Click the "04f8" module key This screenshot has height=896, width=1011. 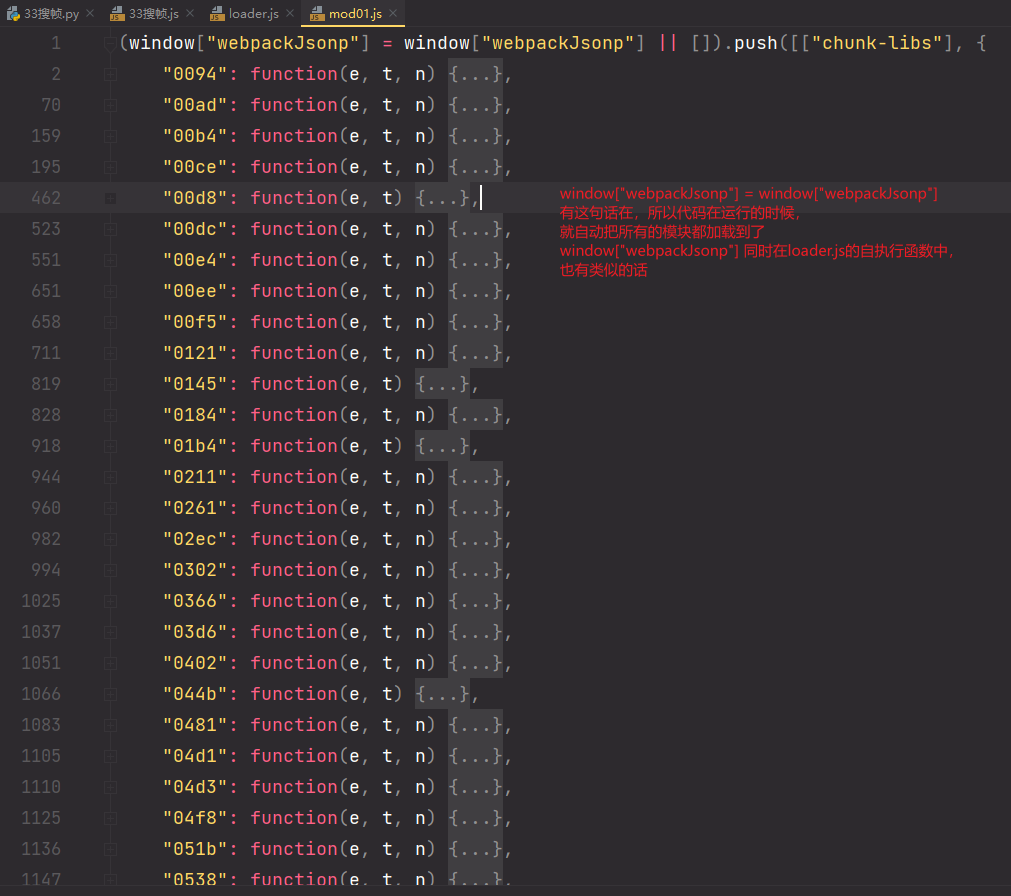point(195,818)
